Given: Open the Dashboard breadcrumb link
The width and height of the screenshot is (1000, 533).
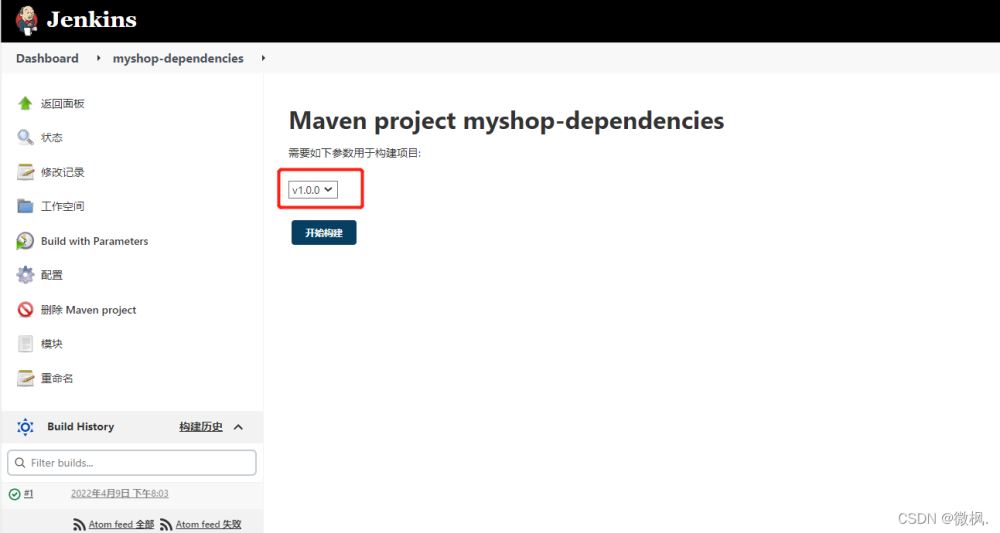Looking at the screenshot, I should pyautogui.click(x=47, y=58).
